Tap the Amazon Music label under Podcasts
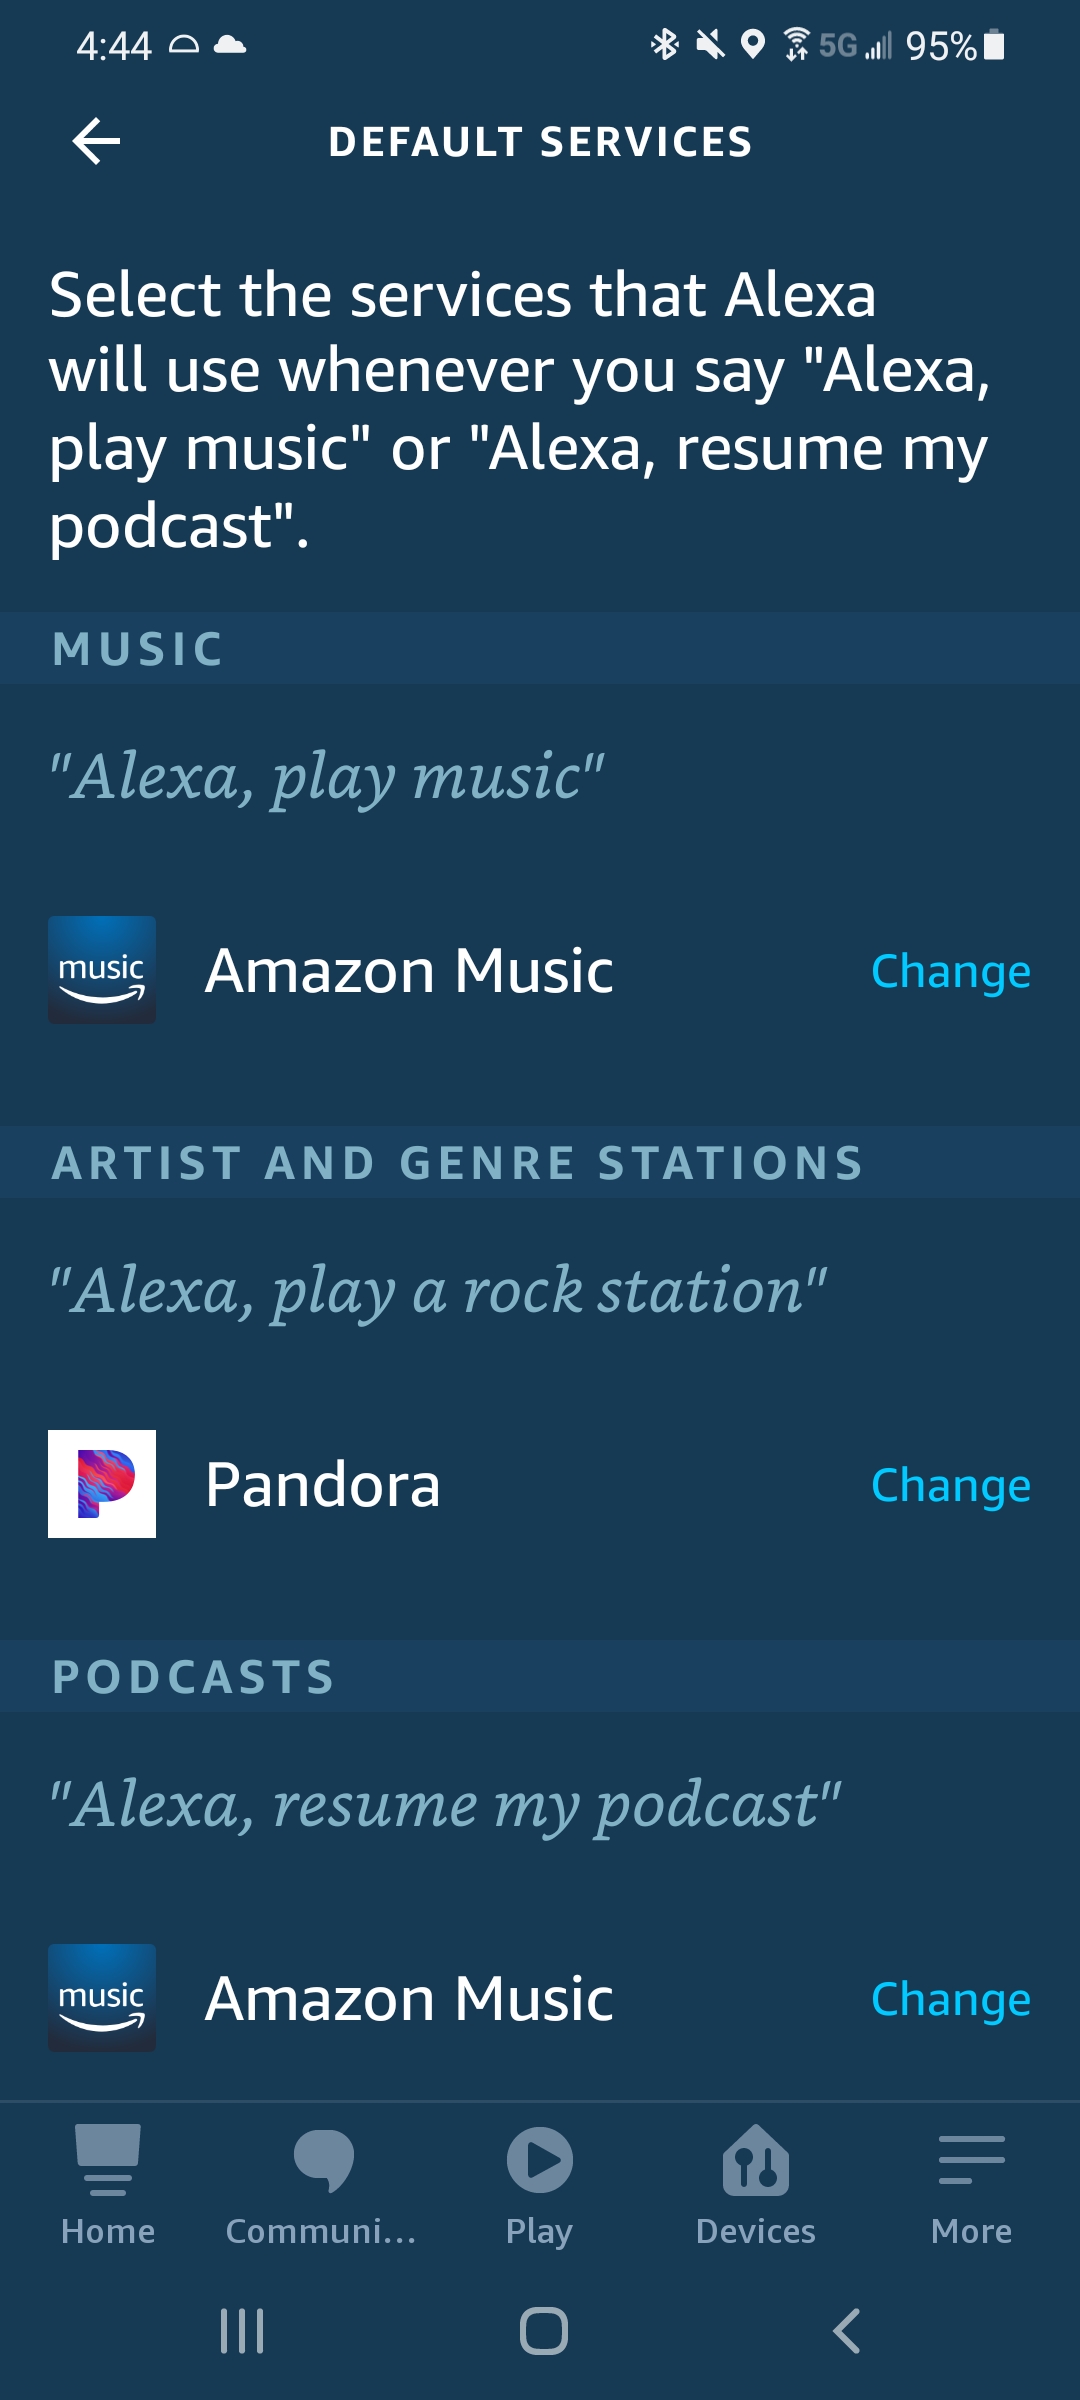 409,1999
